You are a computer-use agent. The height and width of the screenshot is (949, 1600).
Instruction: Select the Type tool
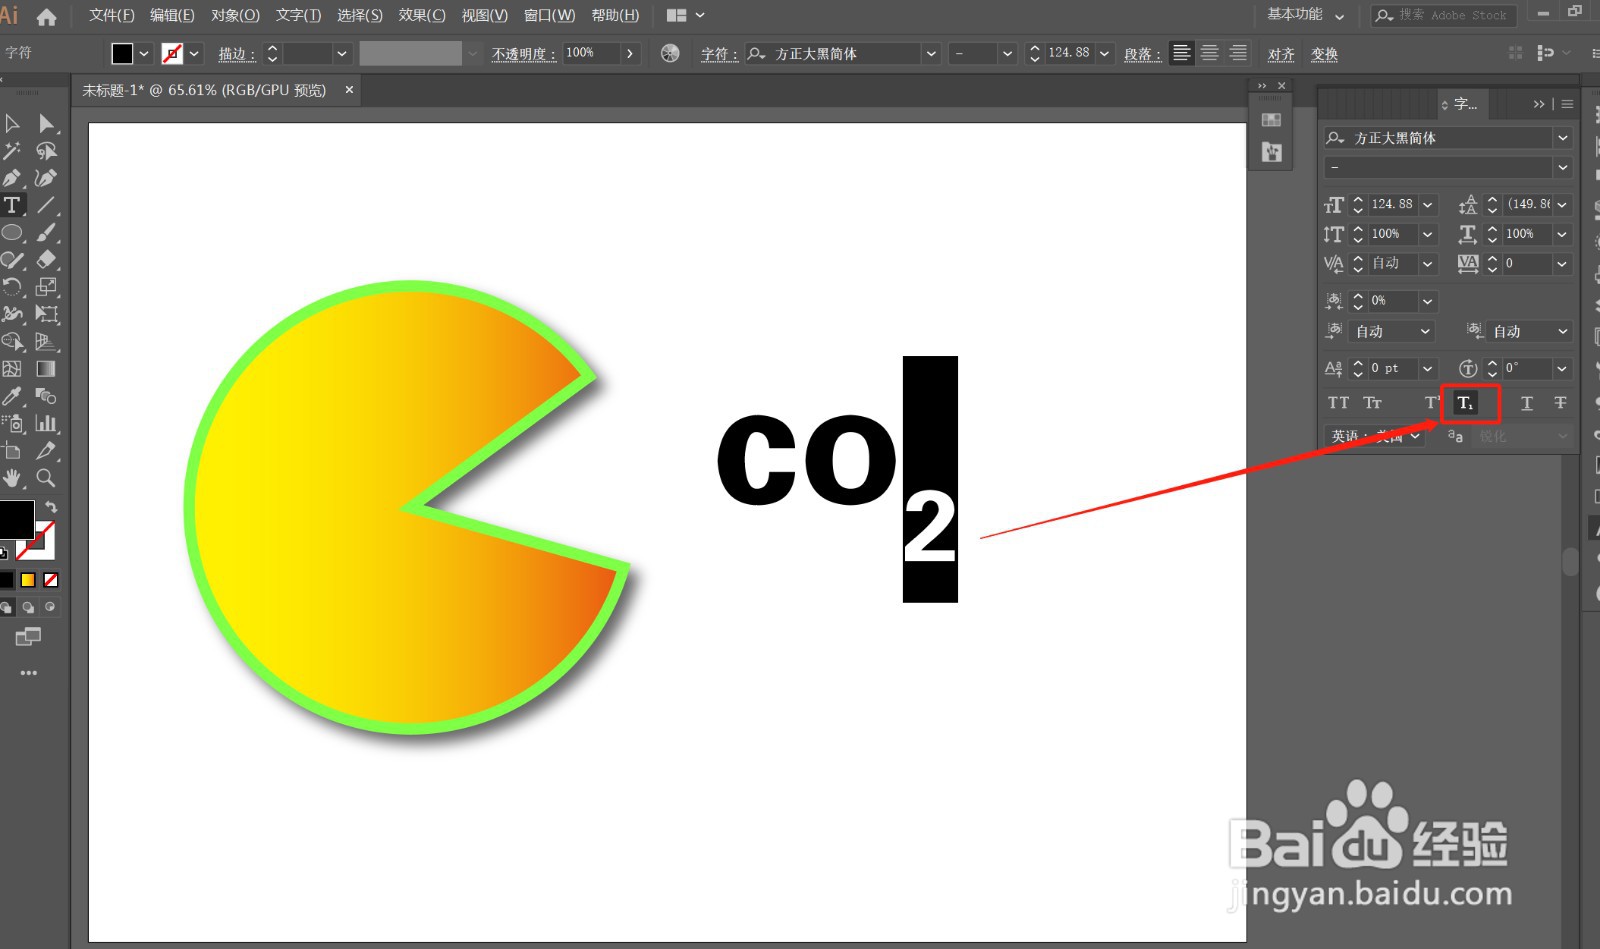pos(12,205)
